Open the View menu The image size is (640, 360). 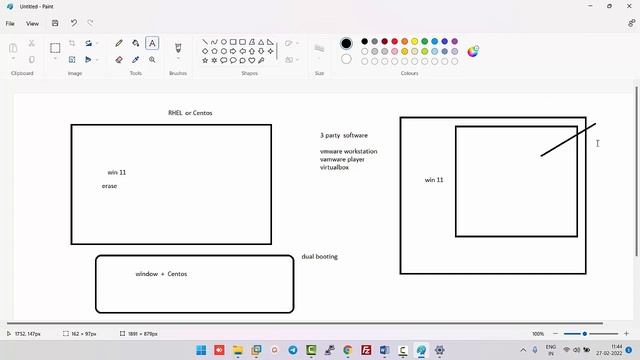pyautogui.click(x=33, y=24)
